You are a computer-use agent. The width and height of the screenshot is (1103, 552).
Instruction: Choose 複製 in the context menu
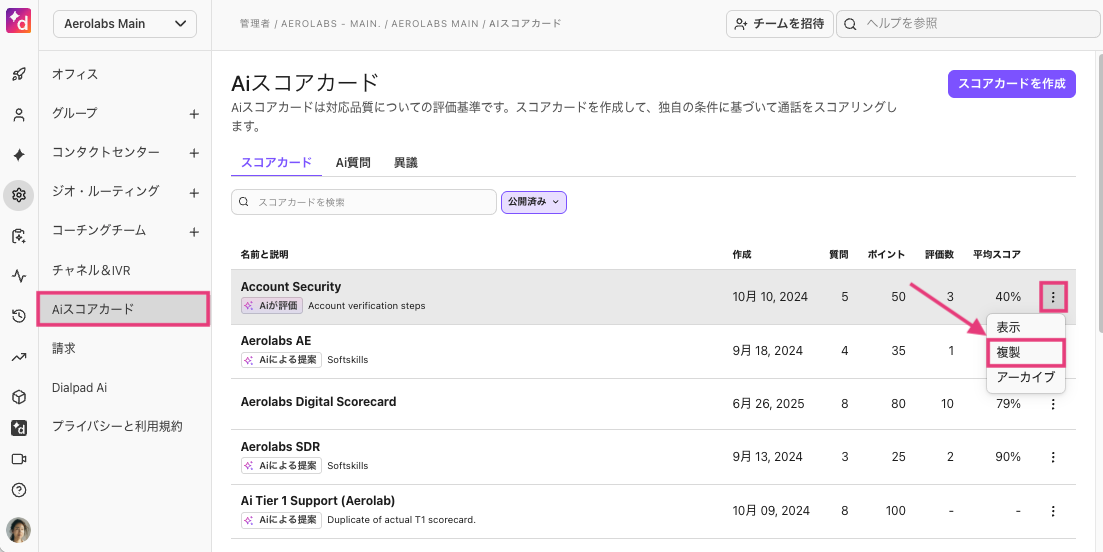click(1026, 352)
